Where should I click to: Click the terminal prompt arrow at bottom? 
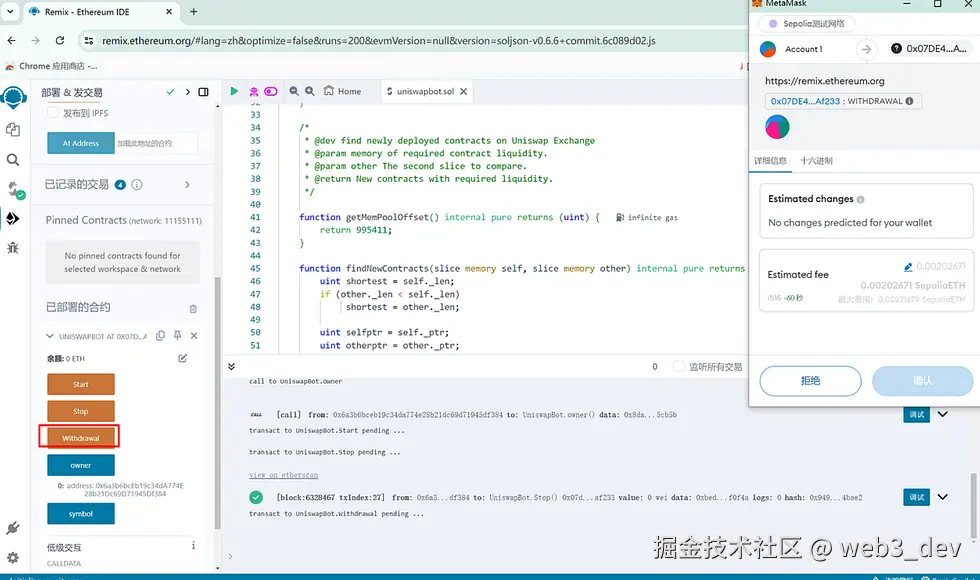point(230,556)
